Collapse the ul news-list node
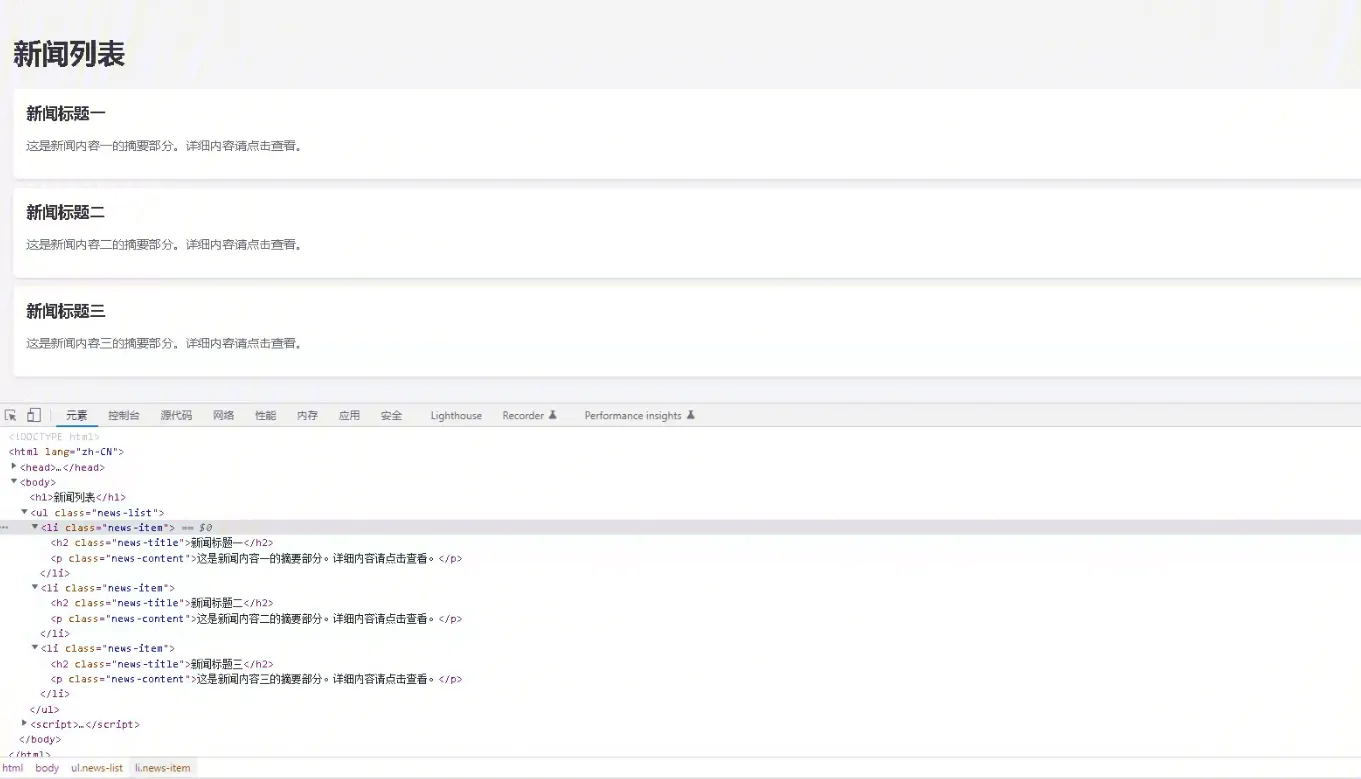1361x779 pixels. coord(25,512)
